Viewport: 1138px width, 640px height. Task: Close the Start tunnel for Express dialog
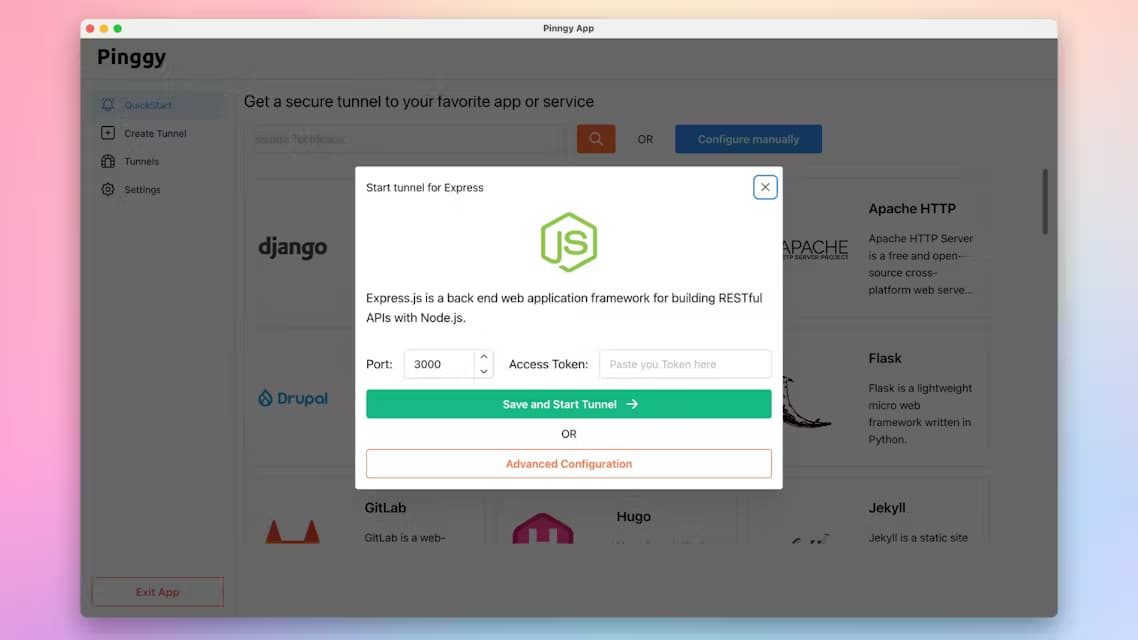click(765, 187)
